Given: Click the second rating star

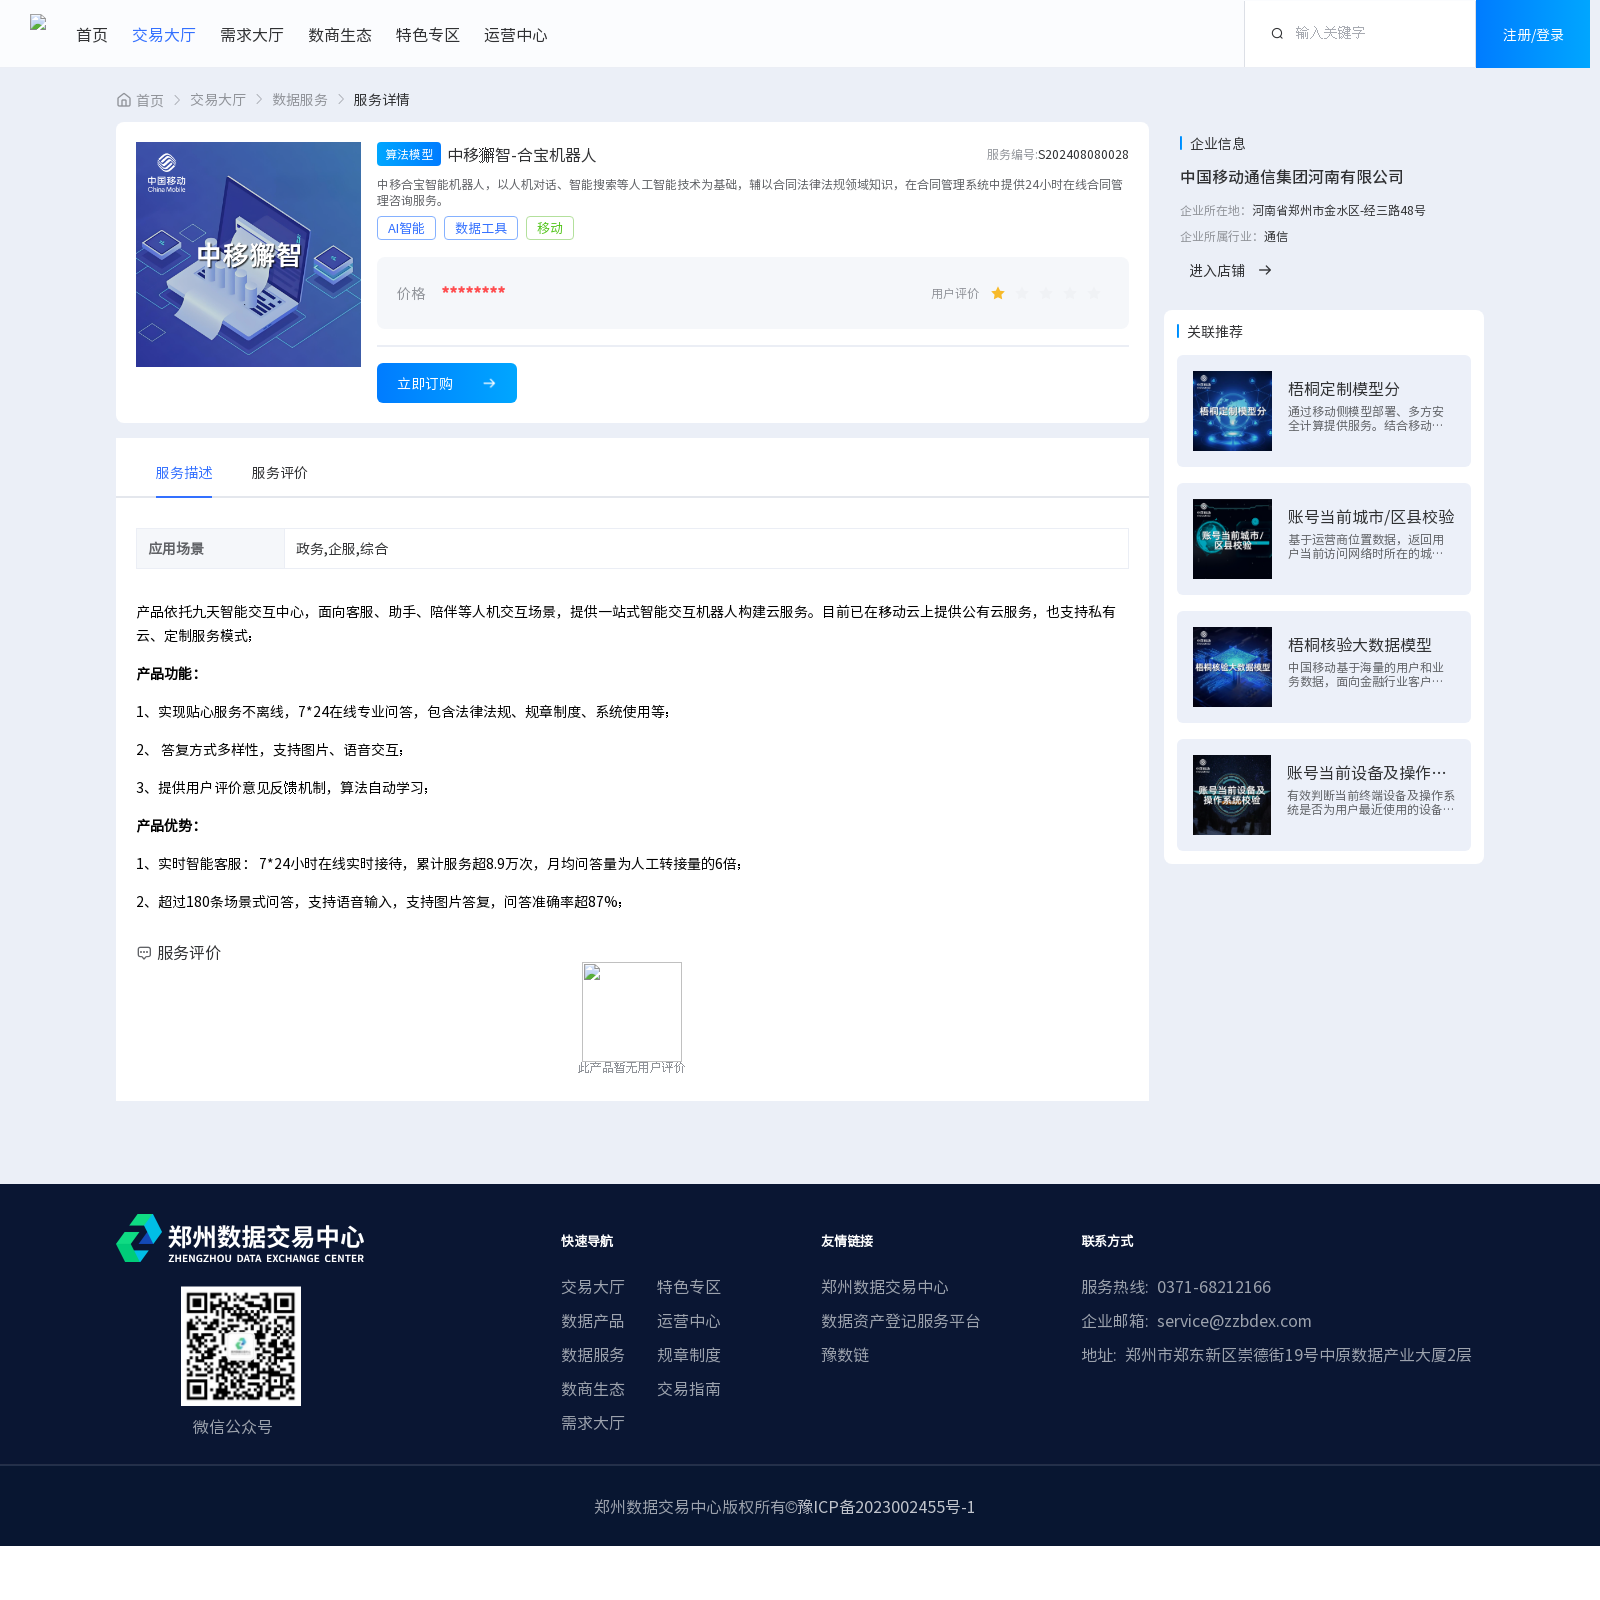Looking at the screenshot, I should (x=1022, y=293).
